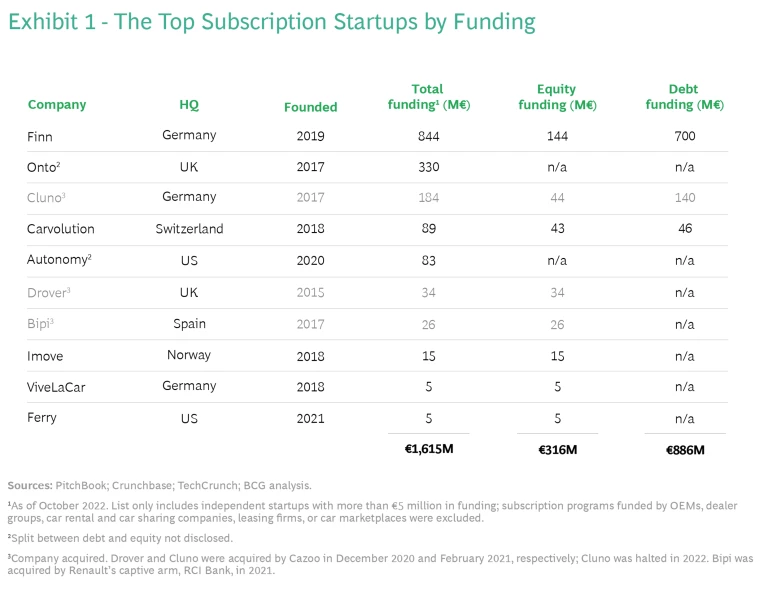The height and width of the screenshot is (604, 768).
Task: Select the Debt funding column header
Action: point(685,97)
